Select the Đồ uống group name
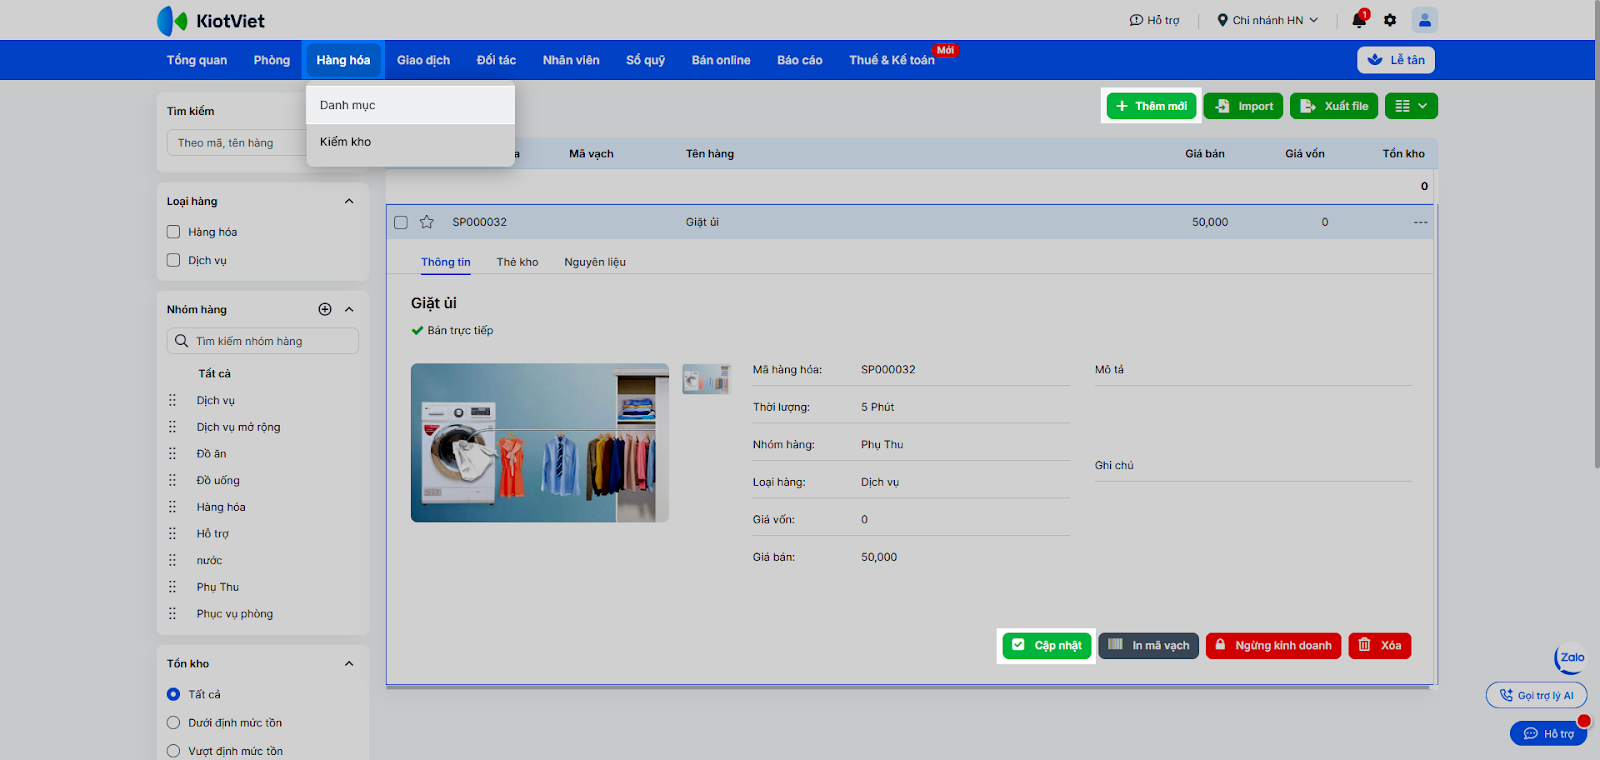This screenshot has width=1600, height=760. 218,480
